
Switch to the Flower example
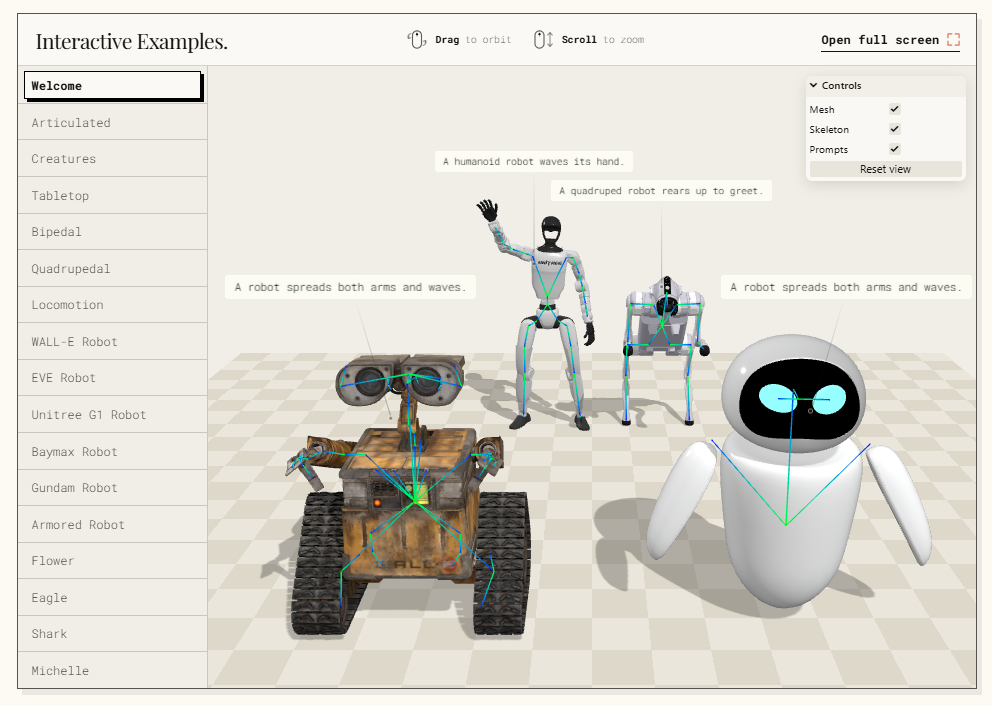click(x=113, y=560)
